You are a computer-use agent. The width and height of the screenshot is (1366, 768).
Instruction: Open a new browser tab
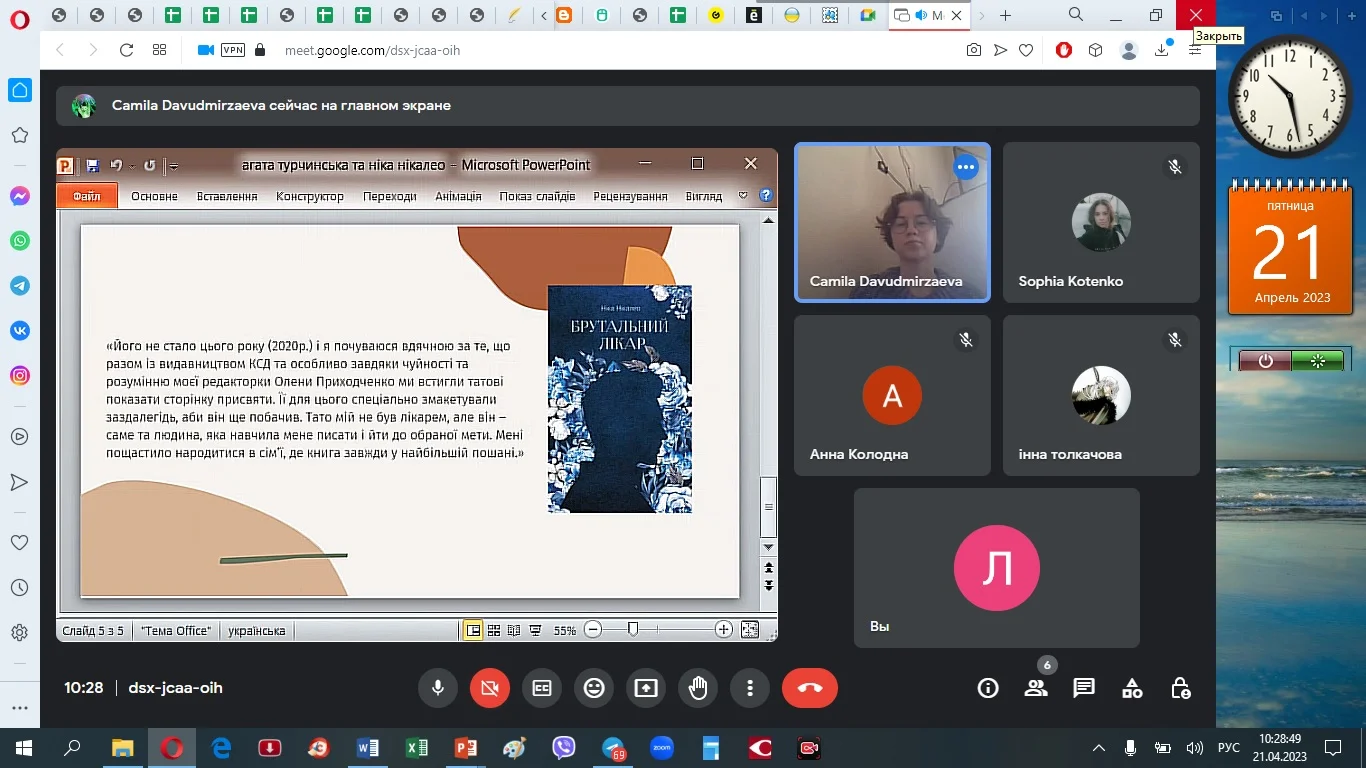pos(1005,15)
